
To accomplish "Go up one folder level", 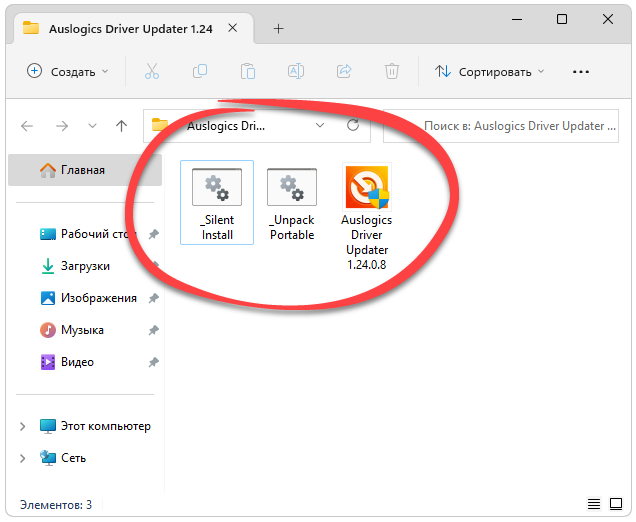I will [x=121, y=126].
